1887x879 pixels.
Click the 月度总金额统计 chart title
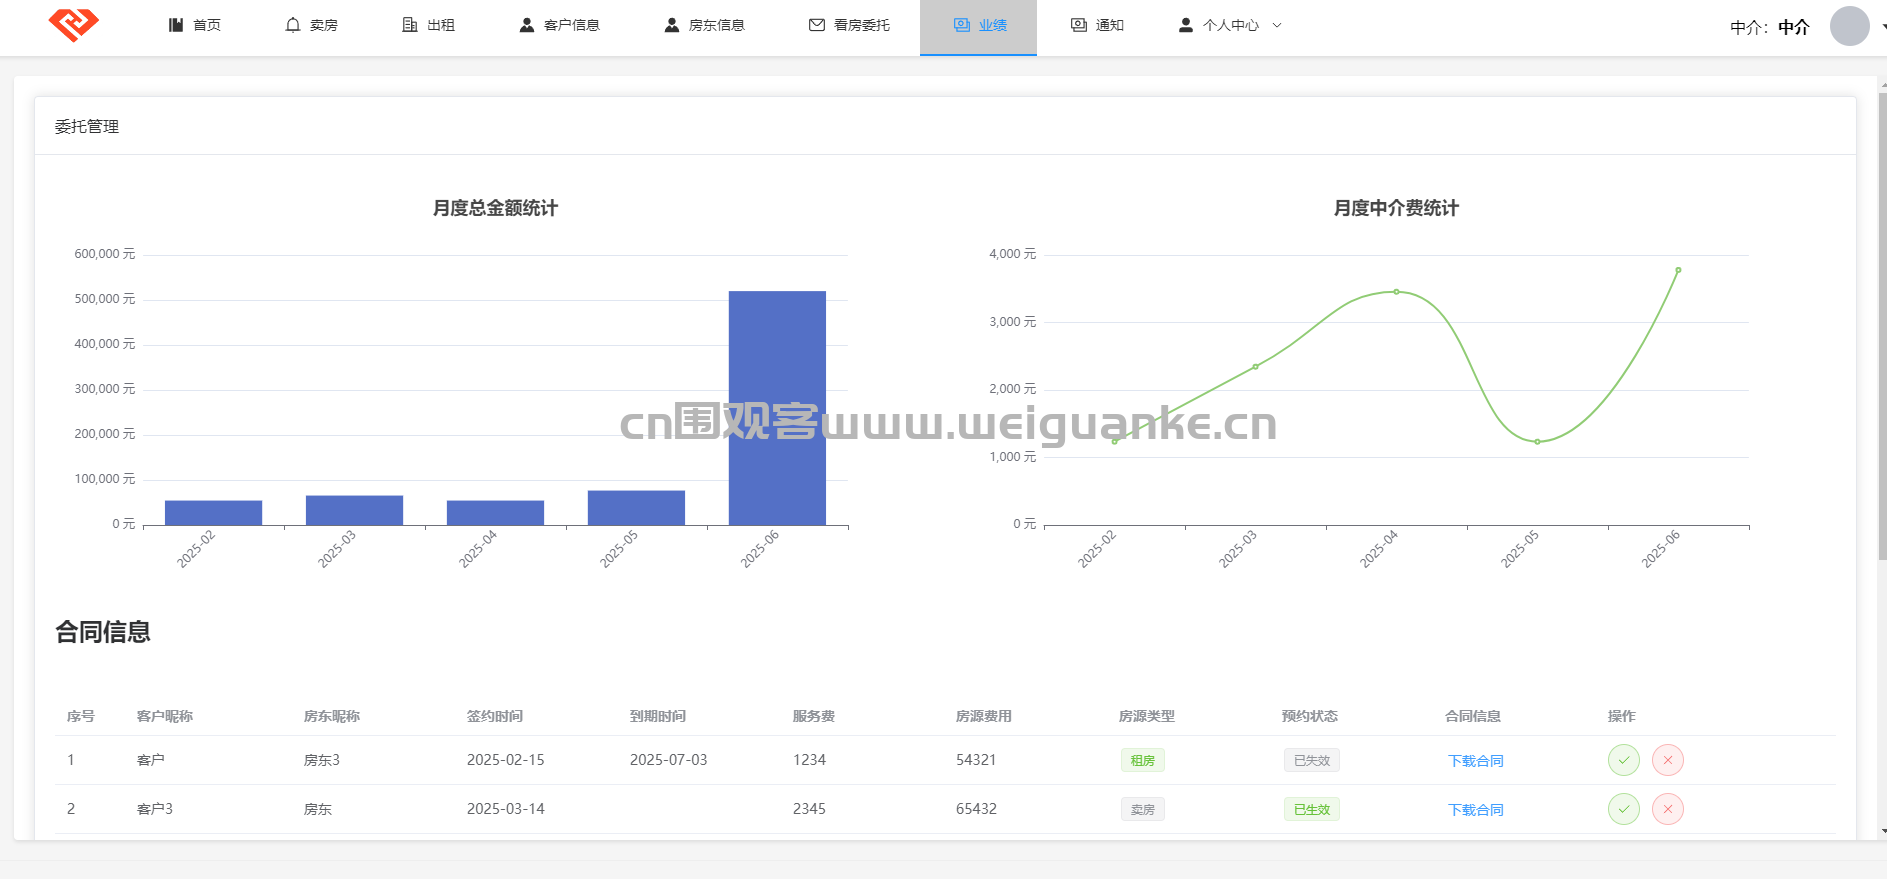tap(495, 208)
